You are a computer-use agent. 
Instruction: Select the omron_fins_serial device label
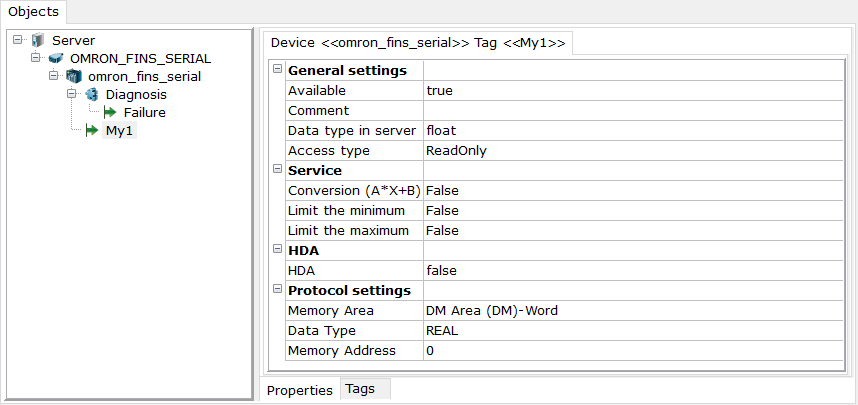pyautogui.click(x=144, y=76)
